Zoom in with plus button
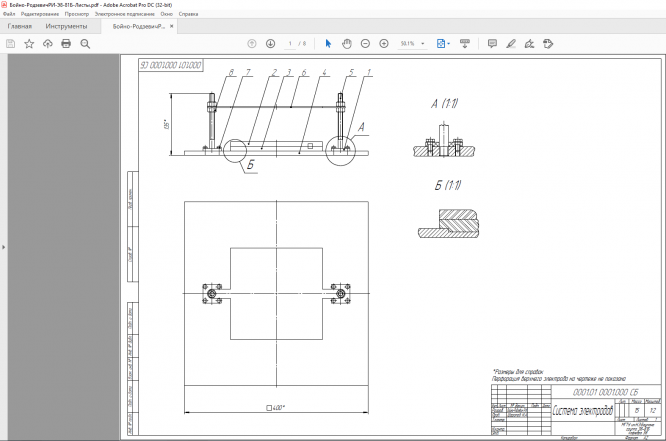 [x=384, y=44]
